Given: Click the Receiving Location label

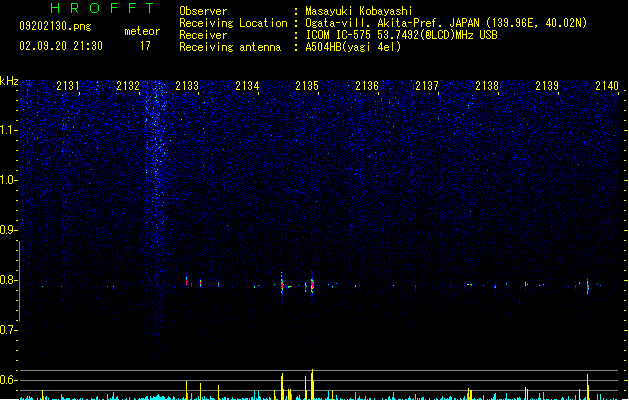Looking at the screenshot, I should (233, 23).
